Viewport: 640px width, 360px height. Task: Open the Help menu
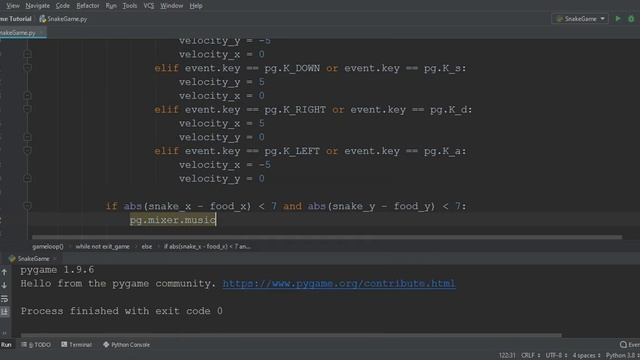tap(196, 6)
